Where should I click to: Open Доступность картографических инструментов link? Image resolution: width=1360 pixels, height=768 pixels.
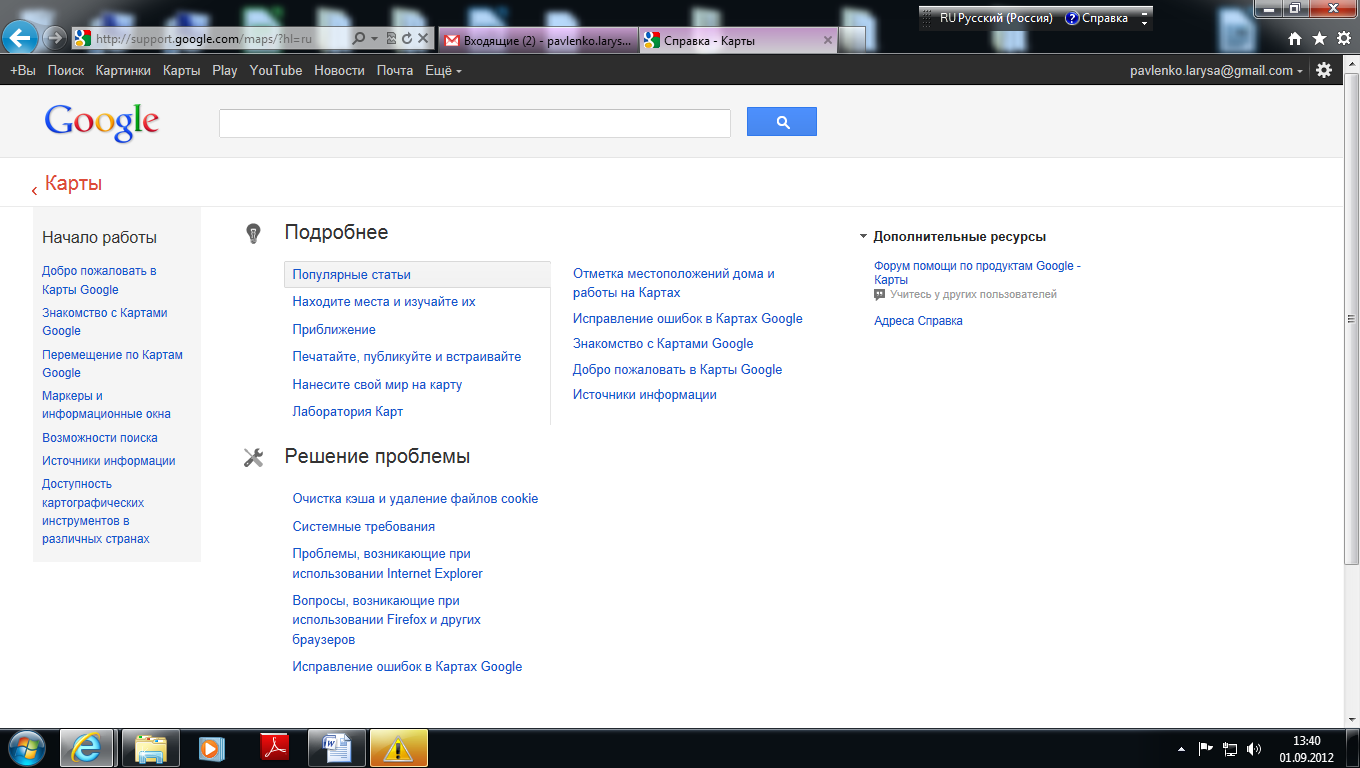tap(96, 511)
